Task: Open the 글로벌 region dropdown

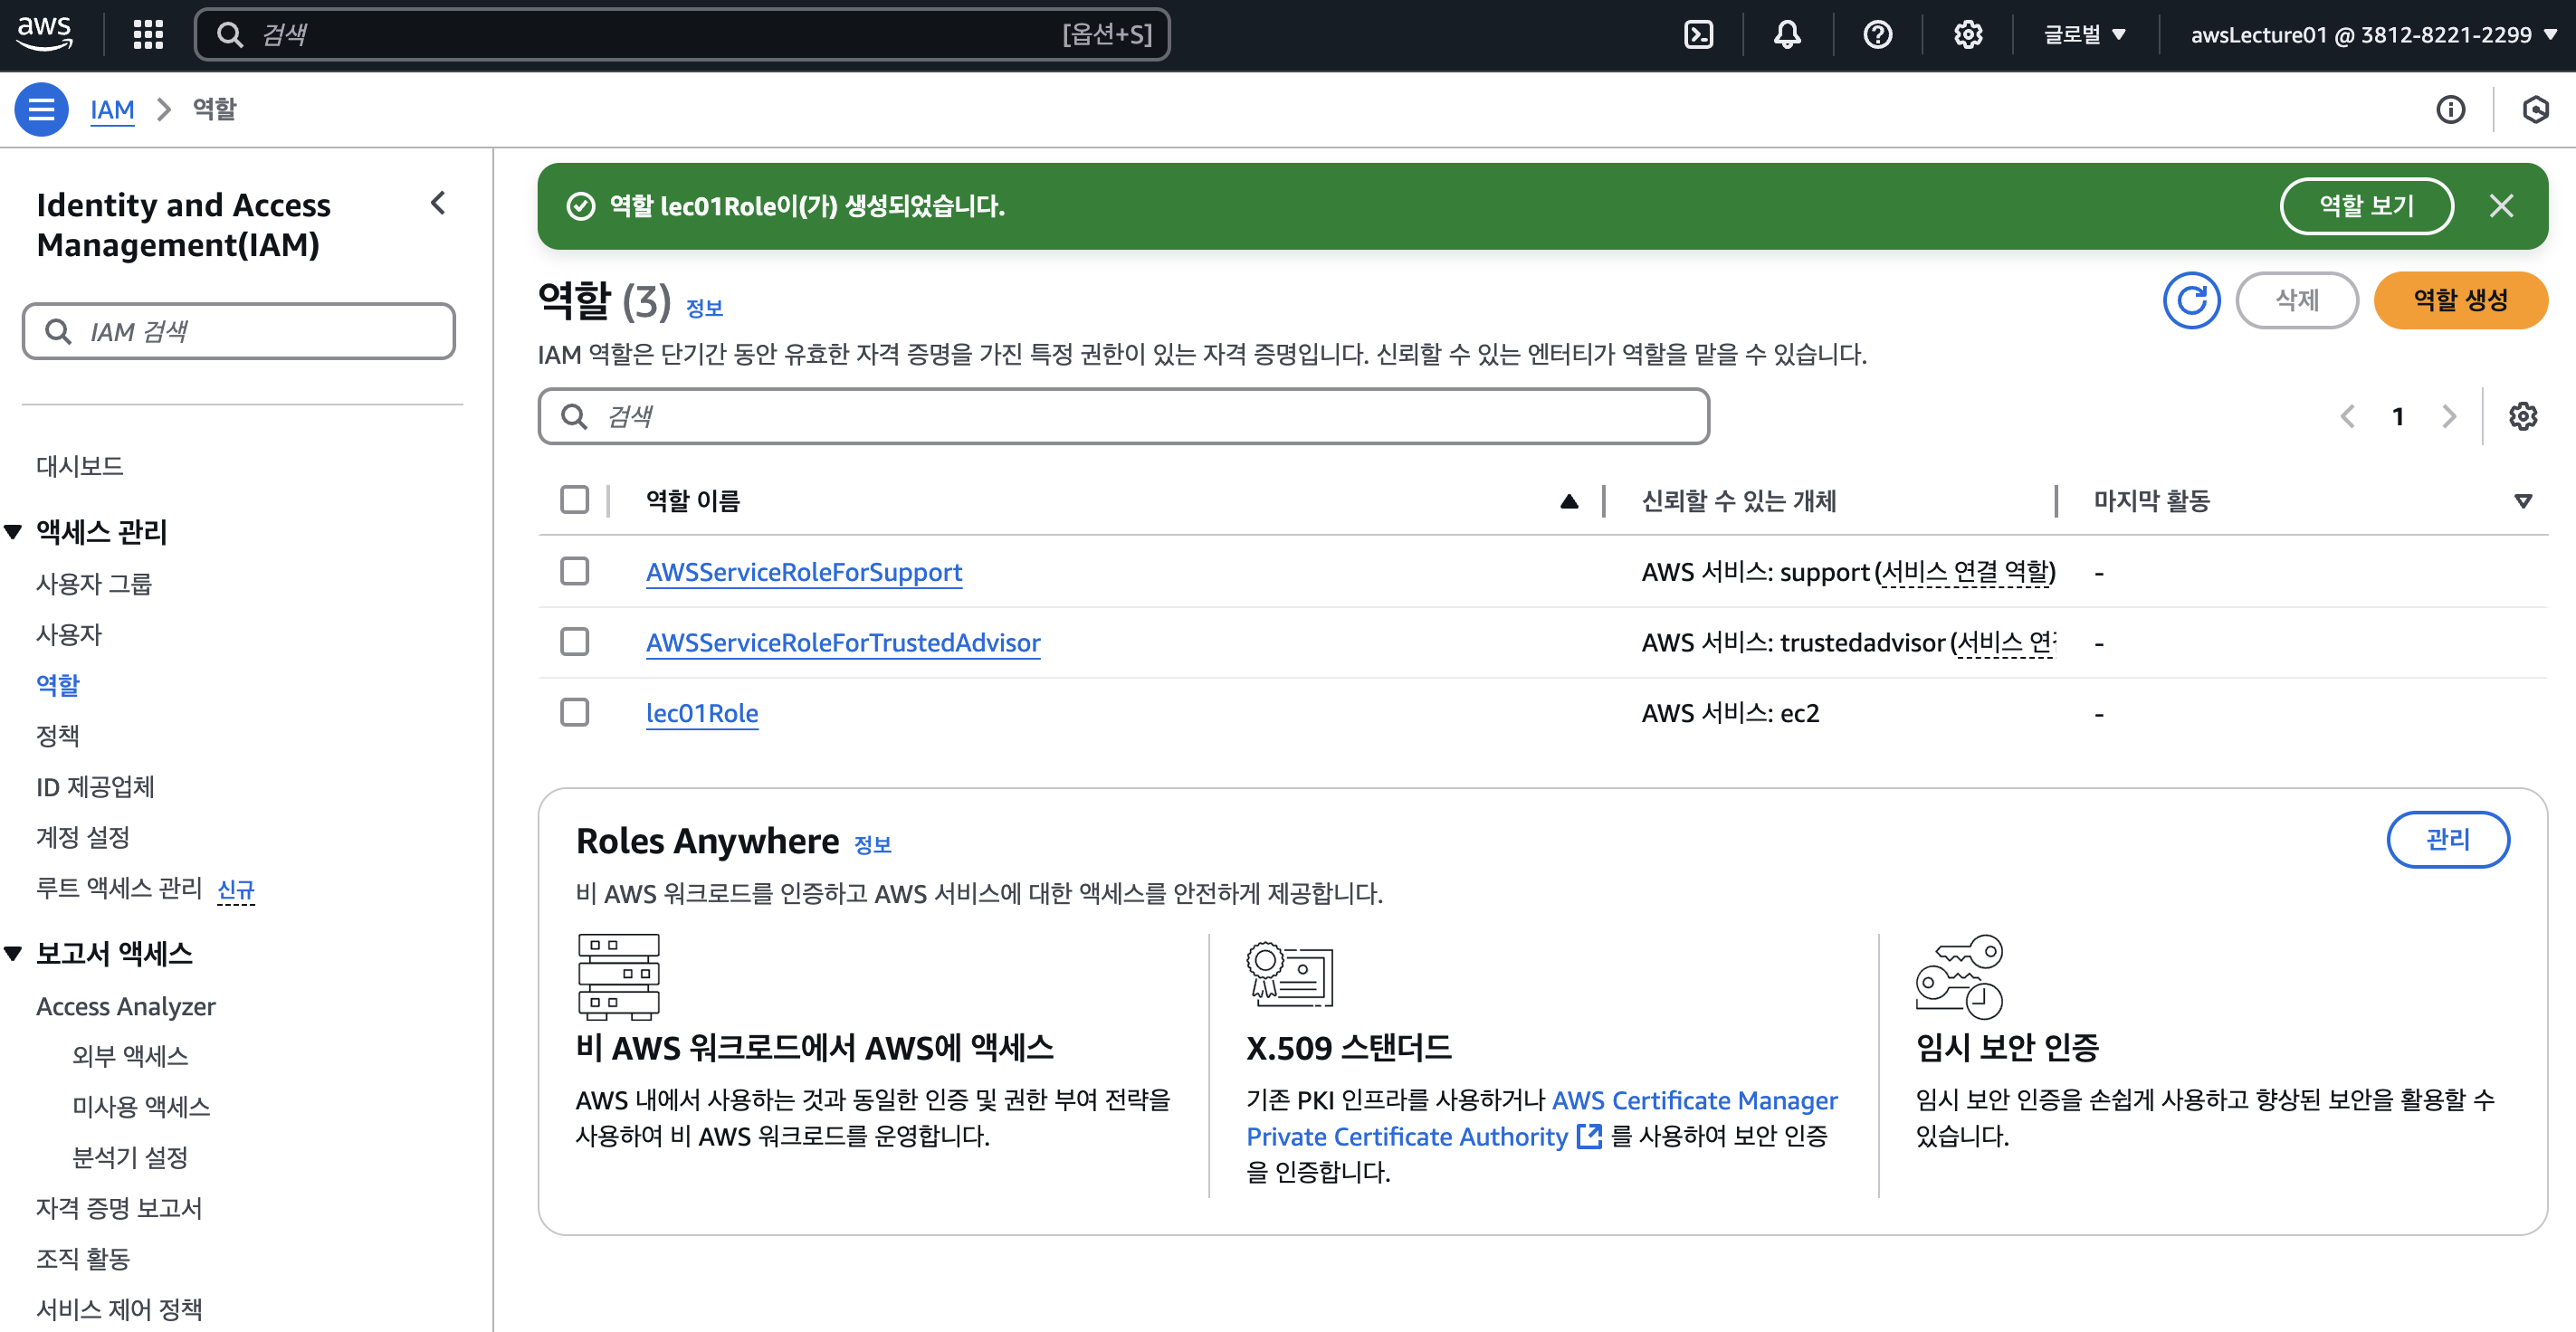Action: [x=2084, y=35]
